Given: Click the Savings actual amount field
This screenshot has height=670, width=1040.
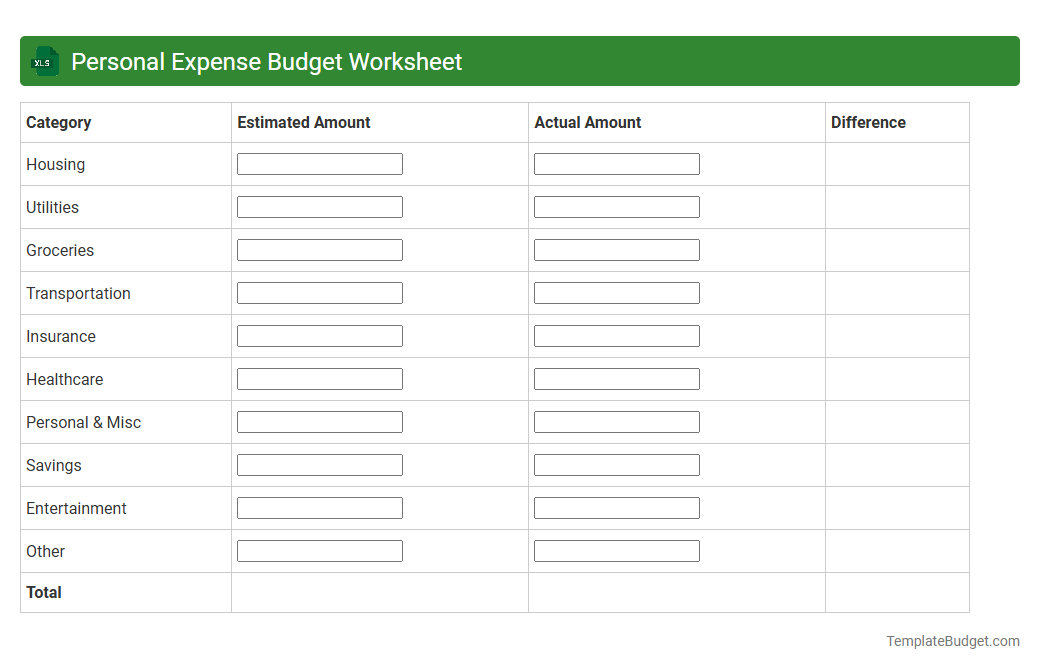Looking at the screenshot, I should 616,464.
